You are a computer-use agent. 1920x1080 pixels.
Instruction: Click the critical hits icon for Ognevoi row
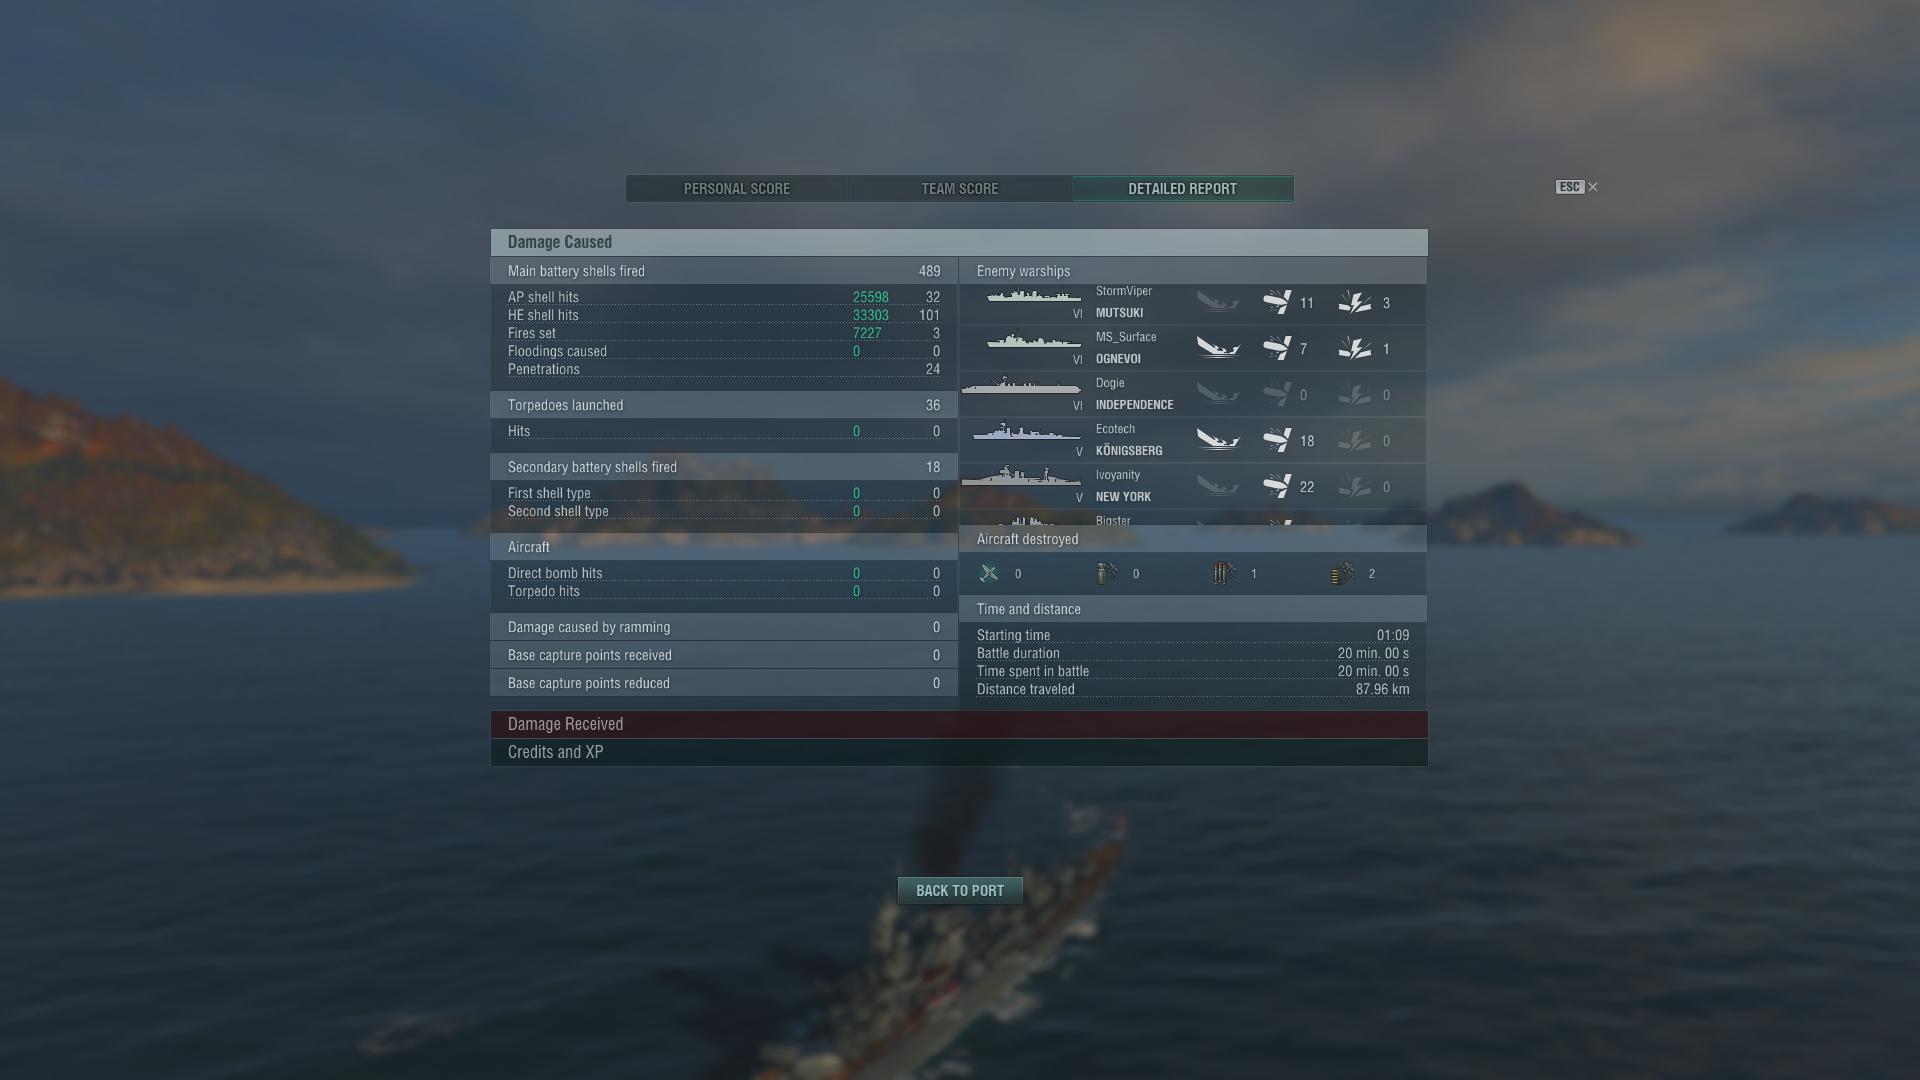[x=1355, y=348]
